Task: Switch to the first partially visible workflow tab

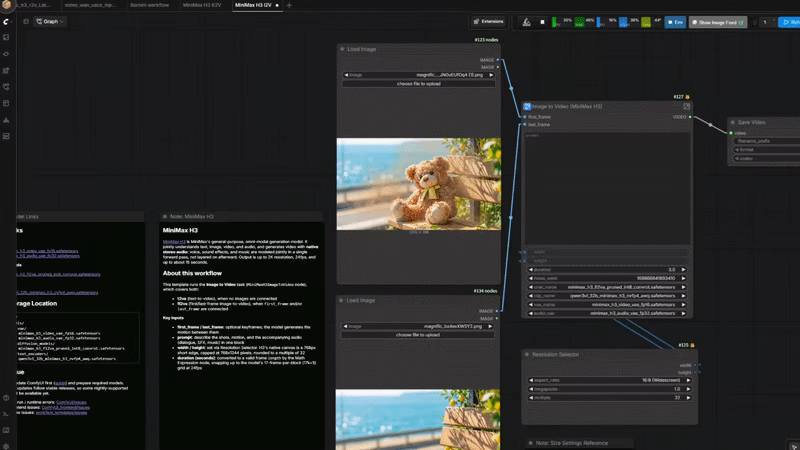Action: click(33, 5)
